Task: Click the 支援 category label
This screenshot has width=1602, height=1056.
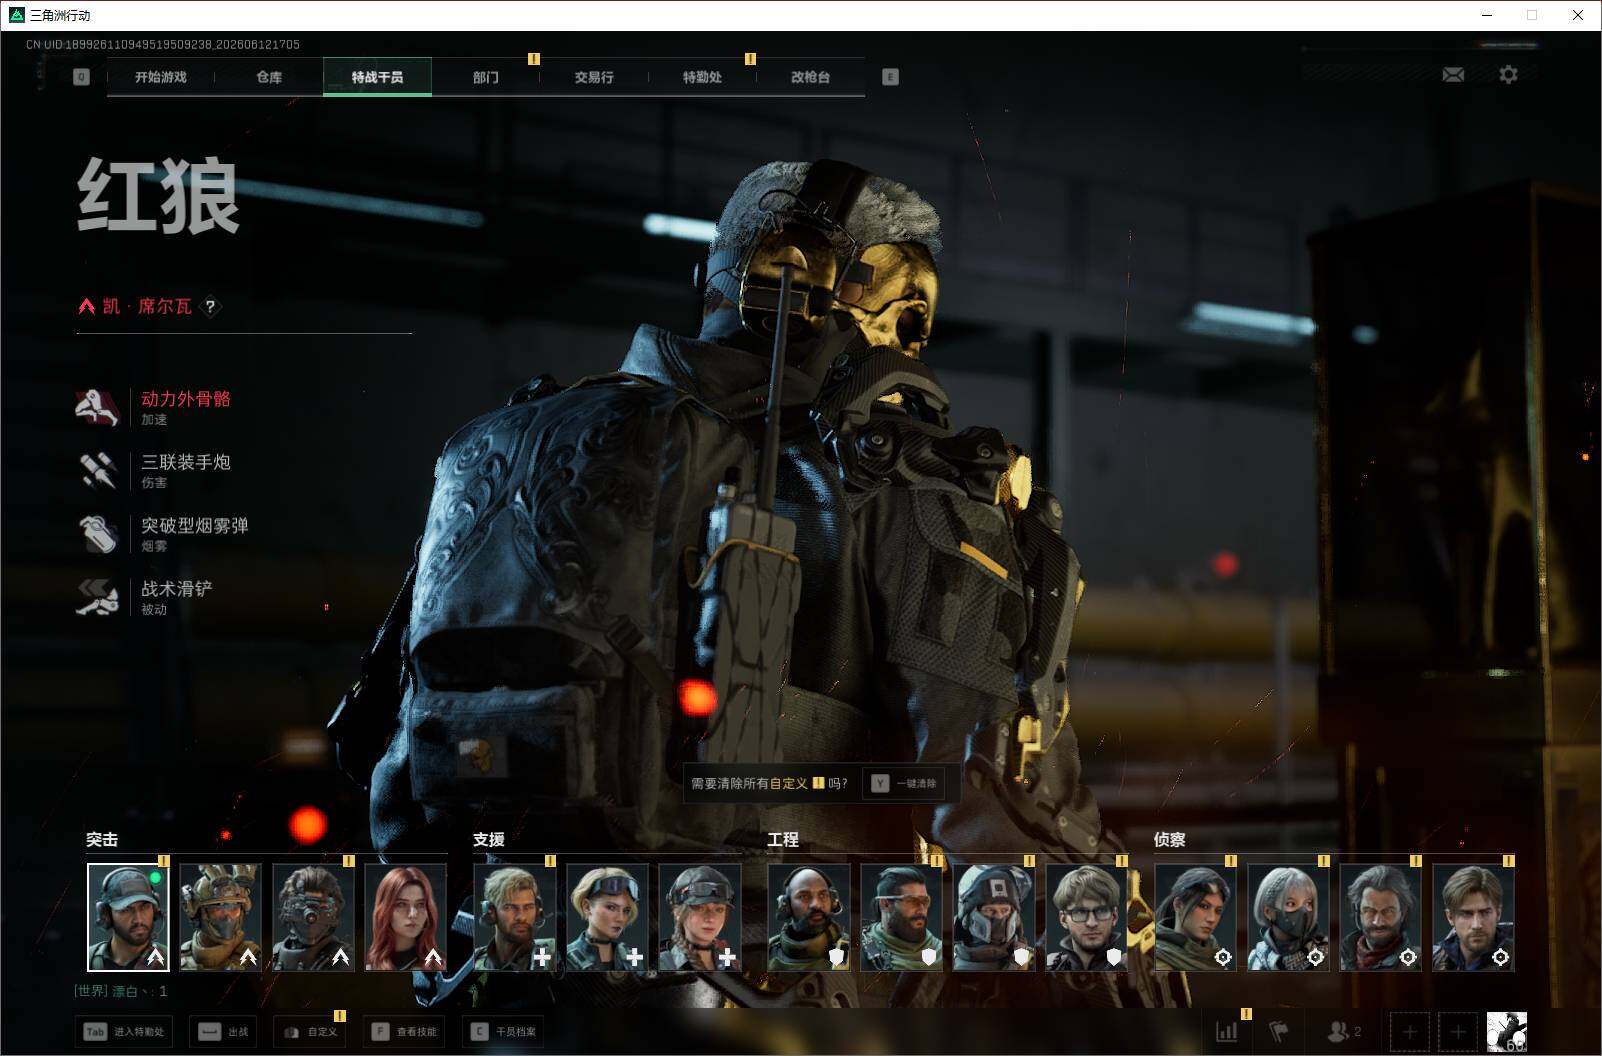Action: tap(489, 840)
